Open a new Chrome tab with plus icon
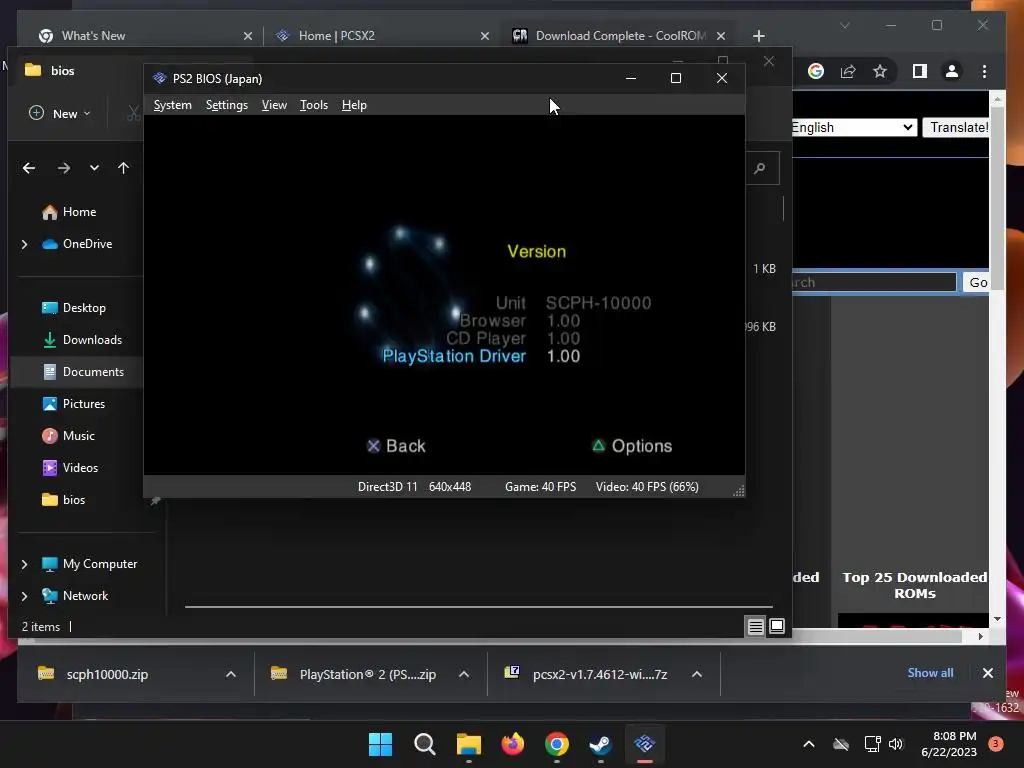Image resolution: width=1024 pixels, height=768 pixels. pyautogui.click(x=758, y=36)
